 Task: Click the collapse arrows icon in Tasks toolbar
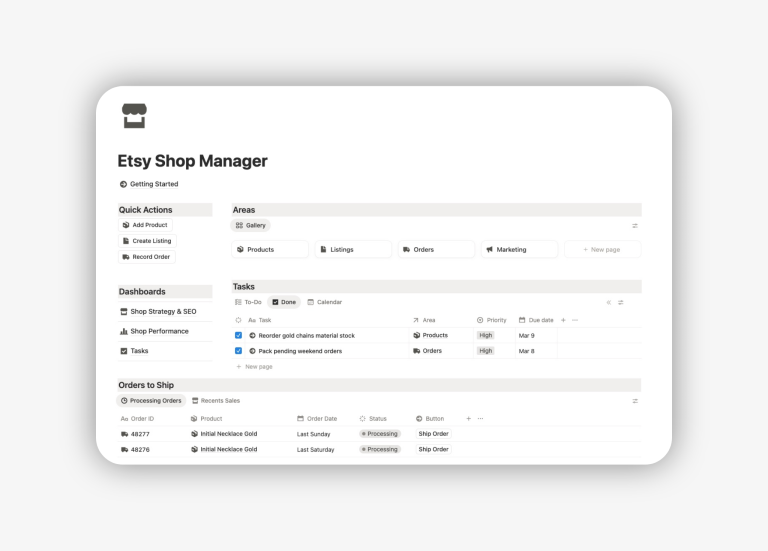click(x=608, y=303)
